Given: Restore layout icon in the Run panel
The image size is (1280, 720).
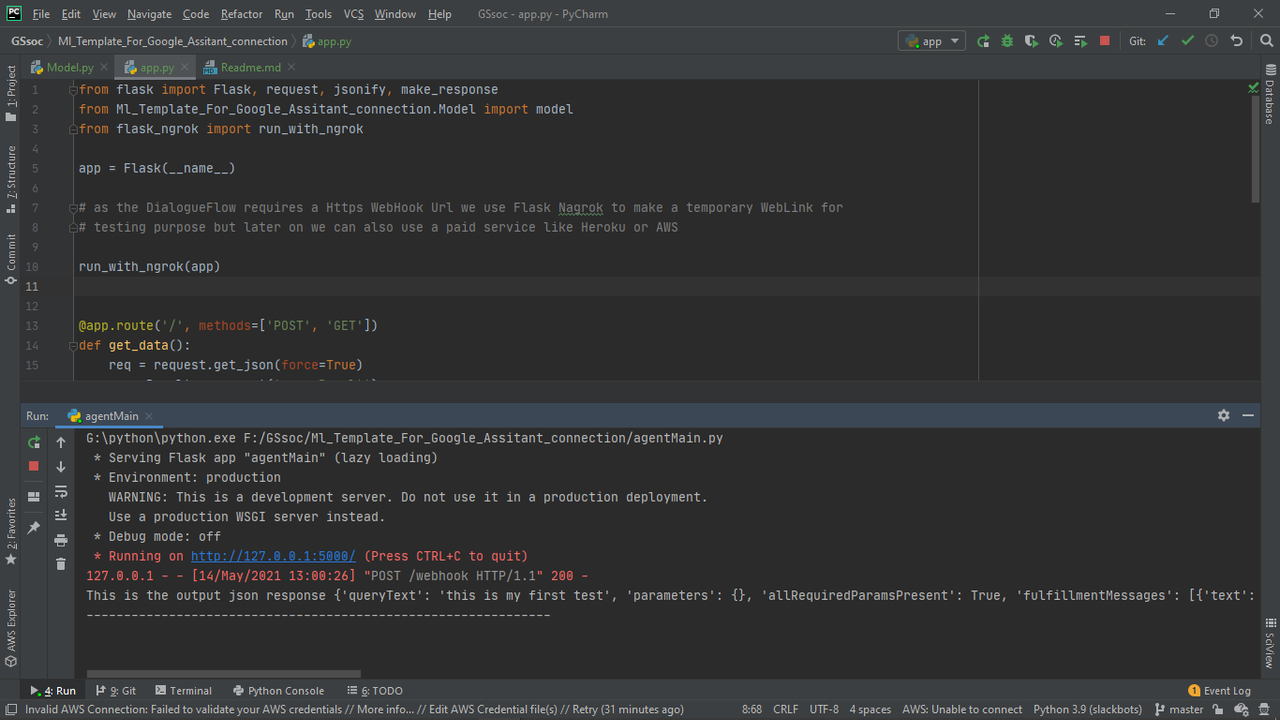Looking at the screenshot, I should [34, 497].
